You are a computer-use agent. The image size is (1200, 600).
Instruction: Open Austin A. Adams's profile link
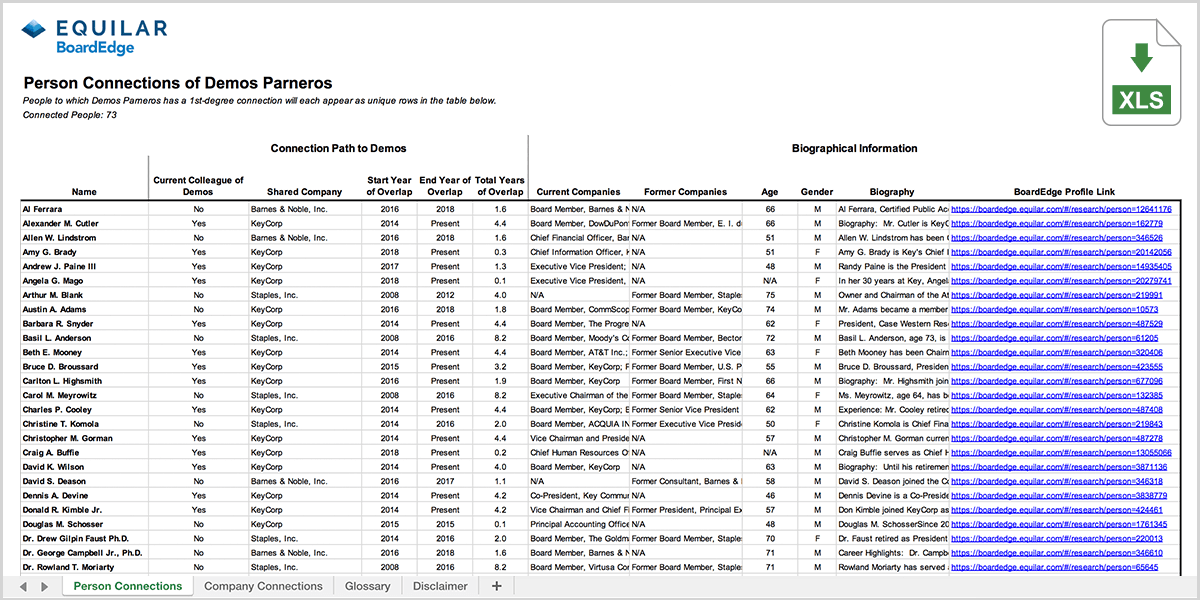click(x=1054, y=310)
